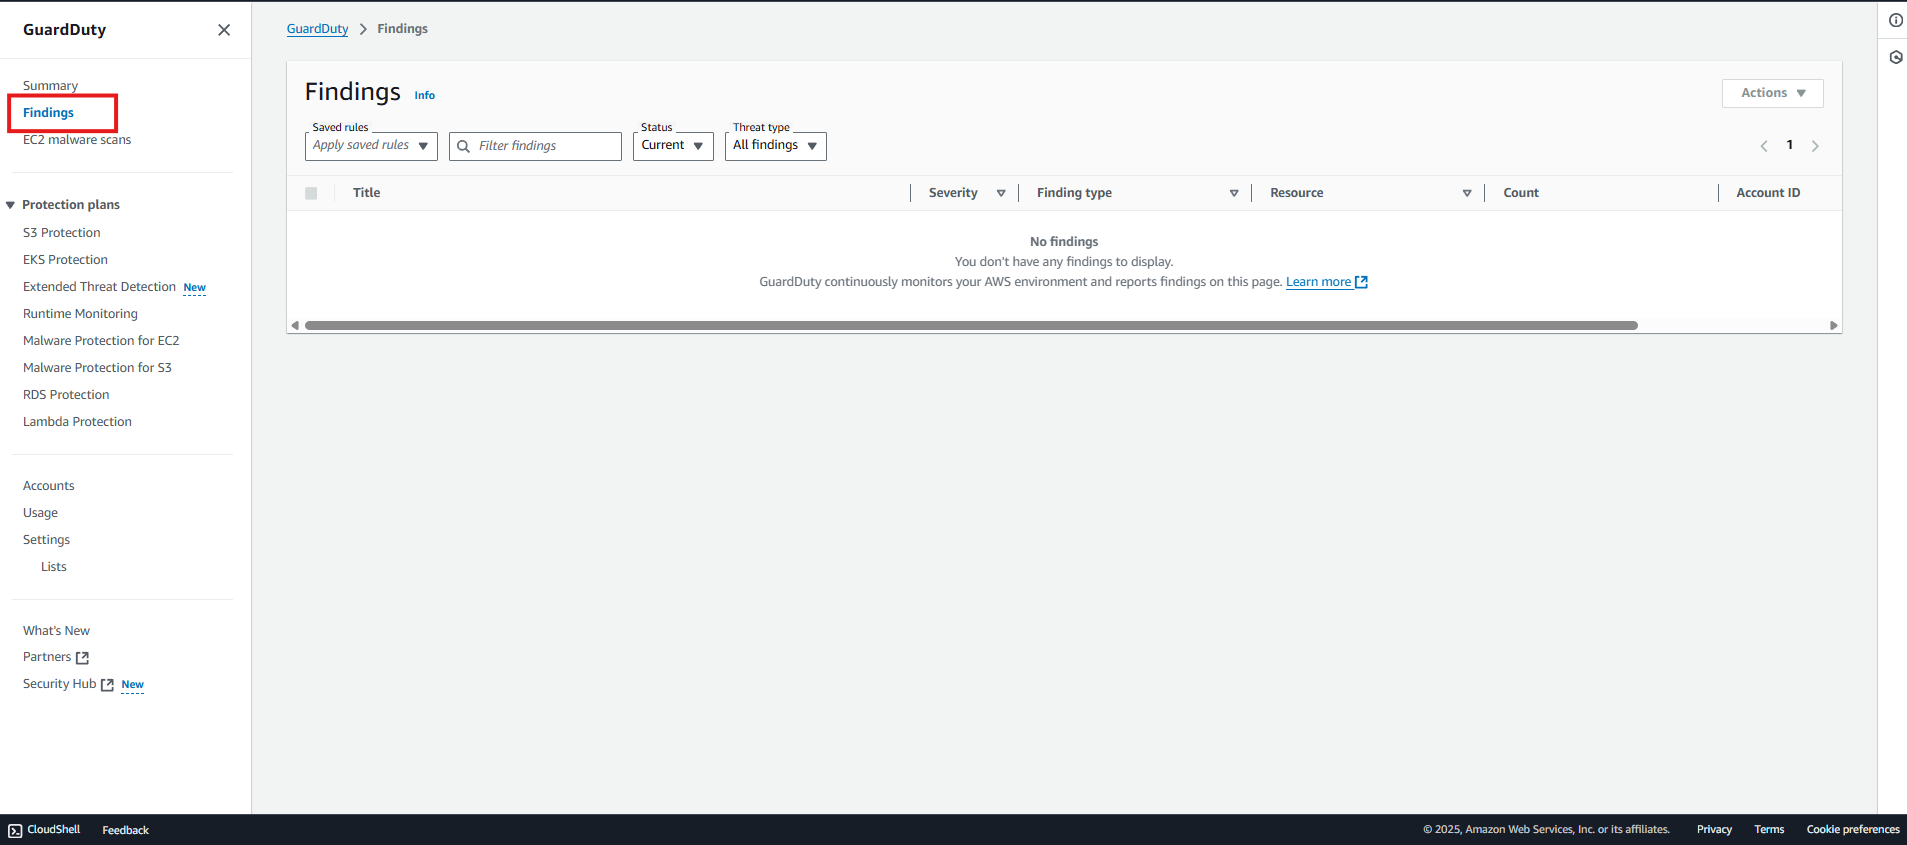1907x845 pixels.
Task: Open Usage in the sidebar
Action: pyautogui.click(x=40, y=513)
